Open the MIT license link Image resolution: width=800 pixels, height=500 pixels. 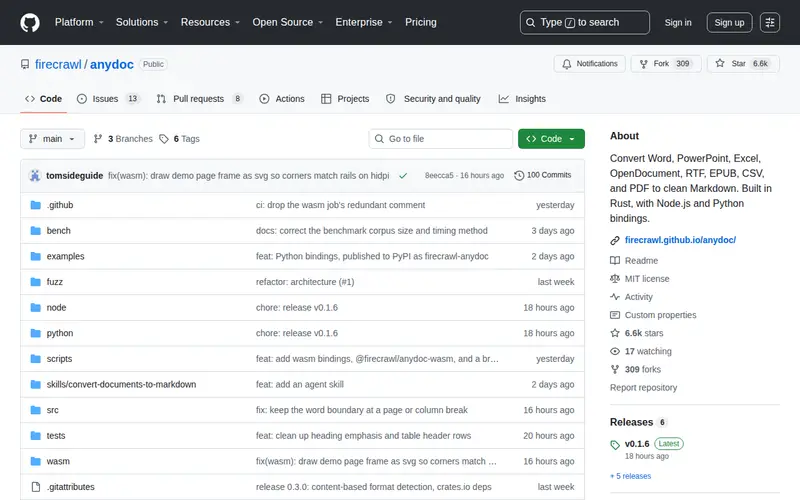click(x=640, y=279)
